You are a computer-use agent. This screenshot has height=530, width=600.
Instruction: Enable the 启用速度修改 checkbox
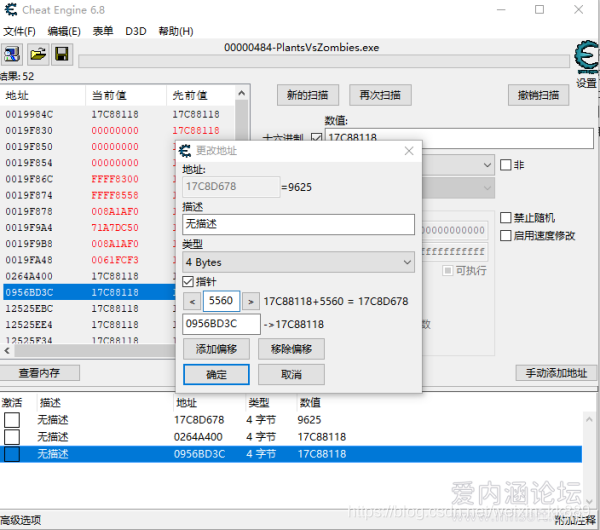tap(506, 236)
